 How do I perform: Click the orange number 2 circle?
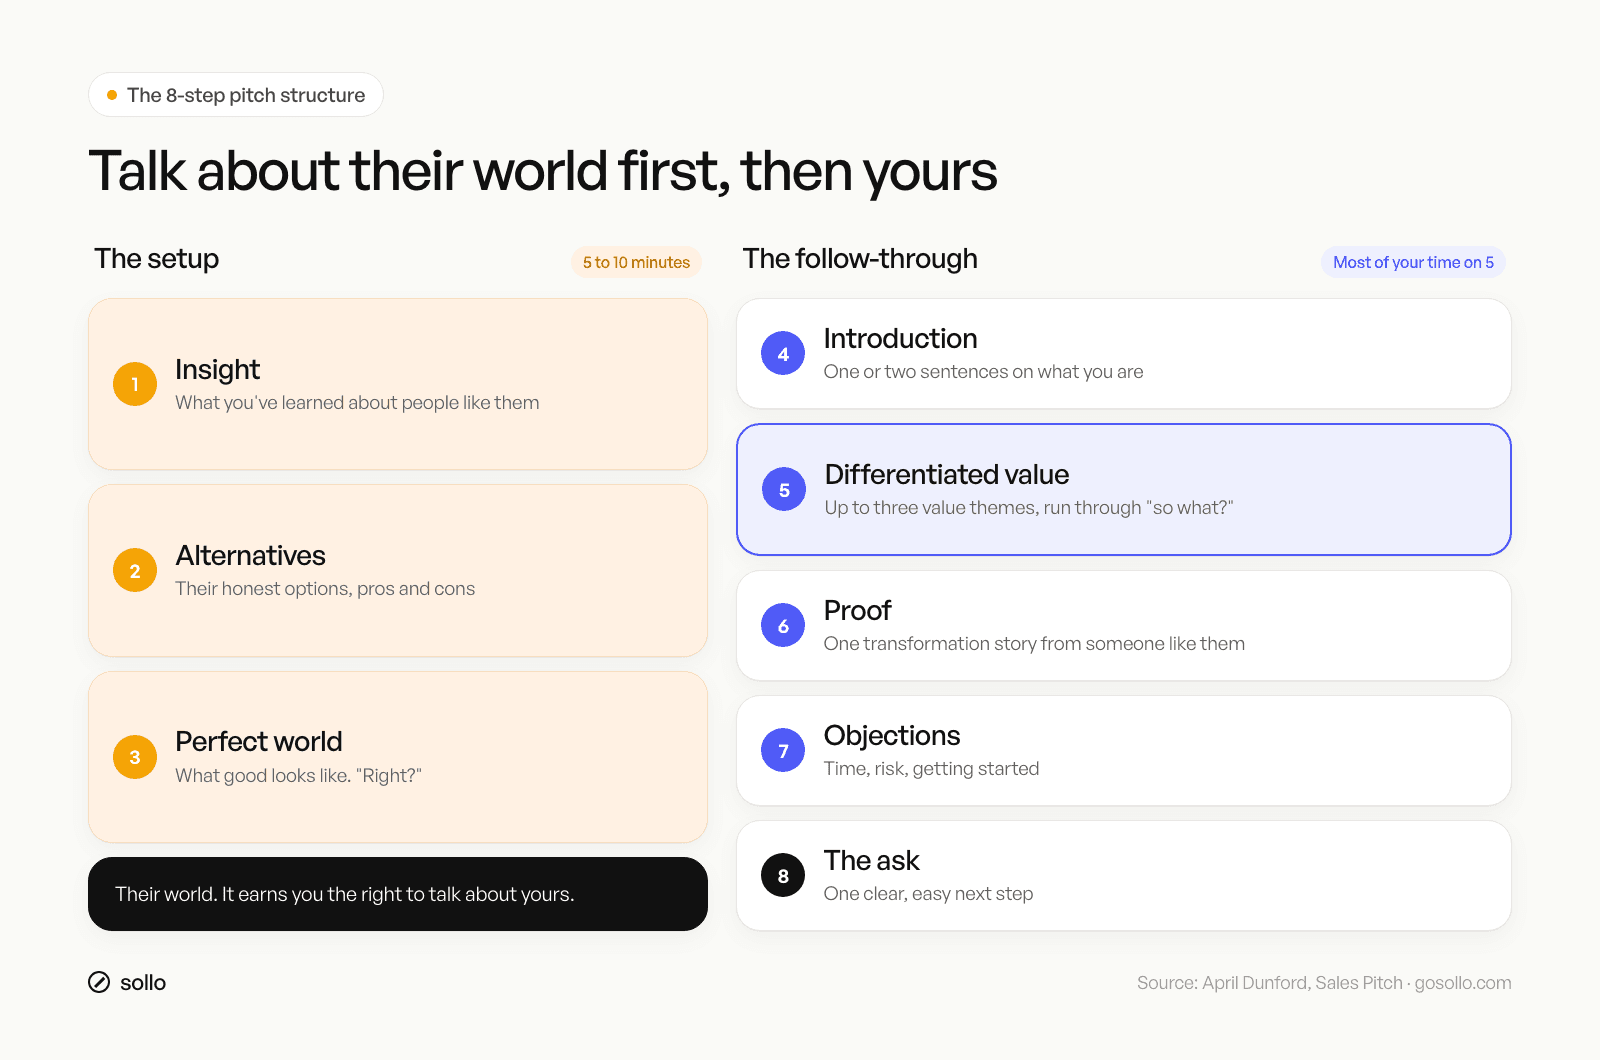click(135, 571)
